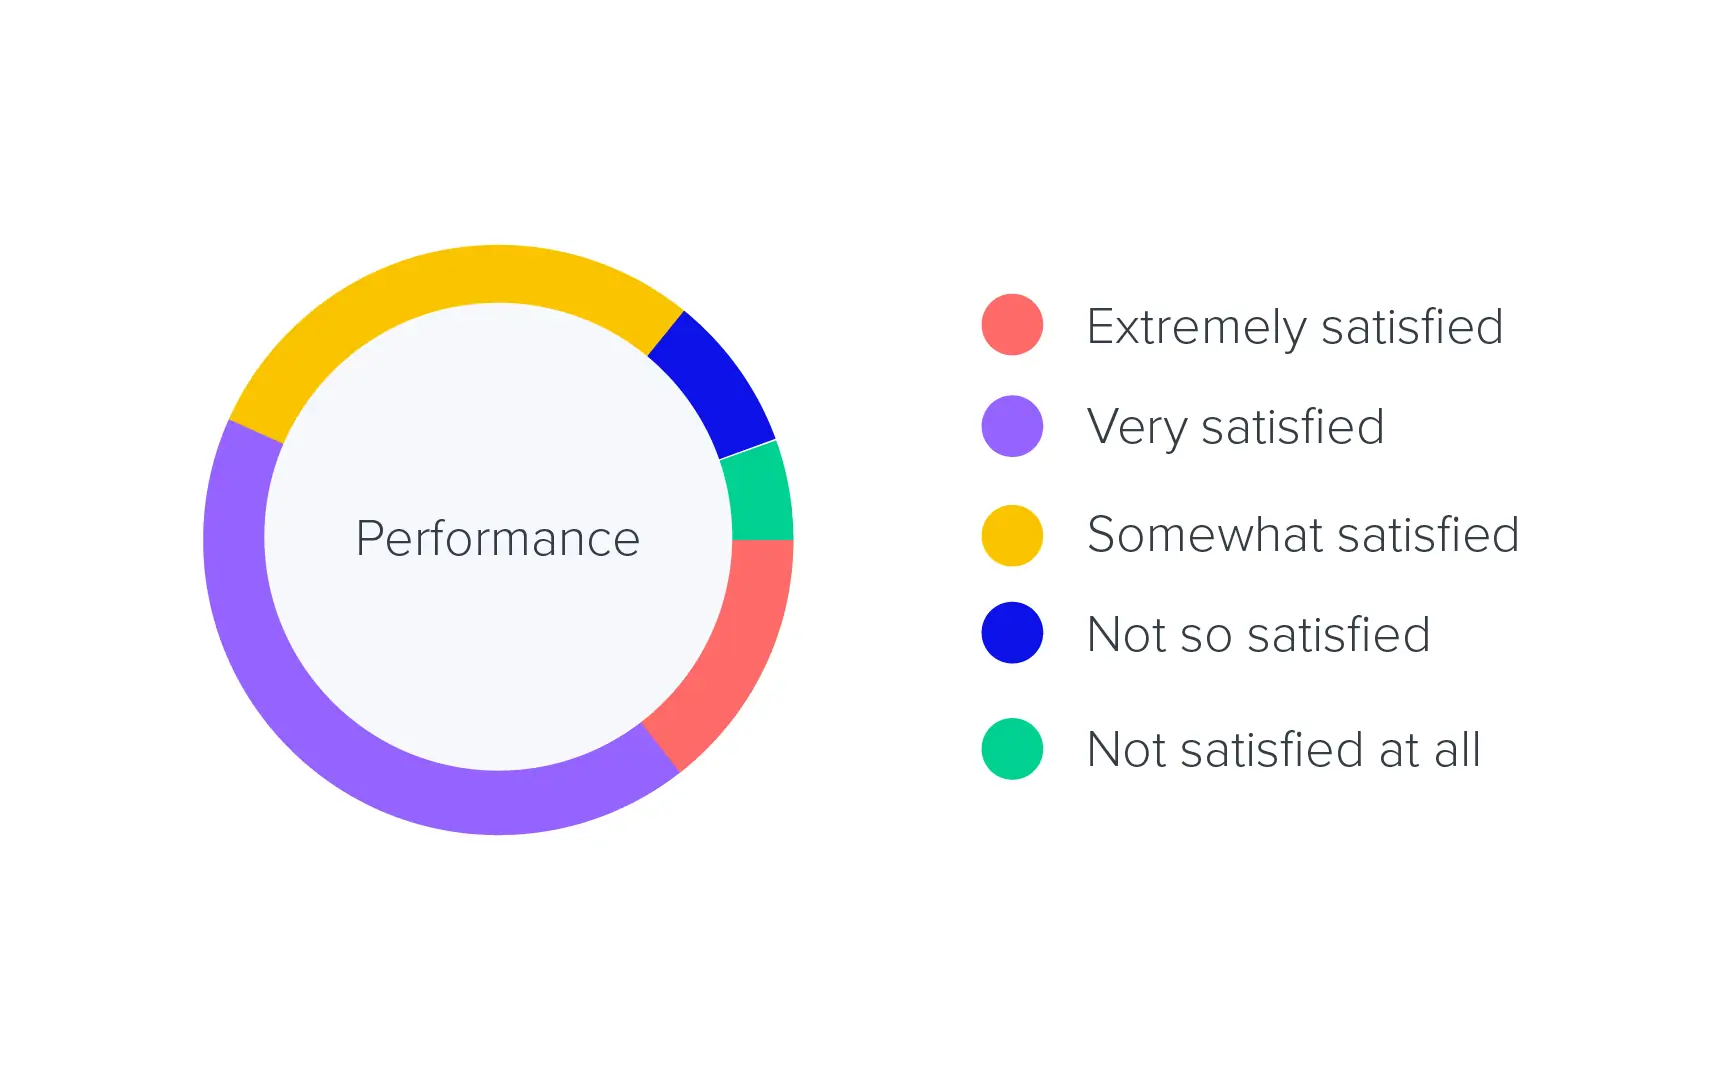Viewport: 1726px width, 1080px height.
Task: Select the Extremely satisfied legend label
Action: (x=1295, y=327)
